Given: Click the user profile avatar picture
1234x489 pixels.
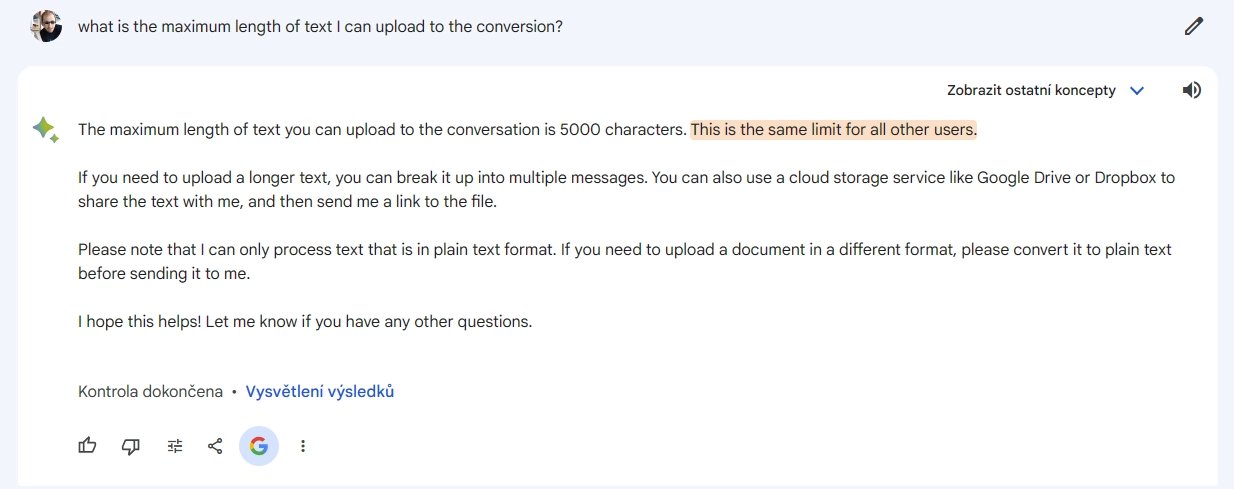Looking at the screenshot, I should click(x=47, y=26).
